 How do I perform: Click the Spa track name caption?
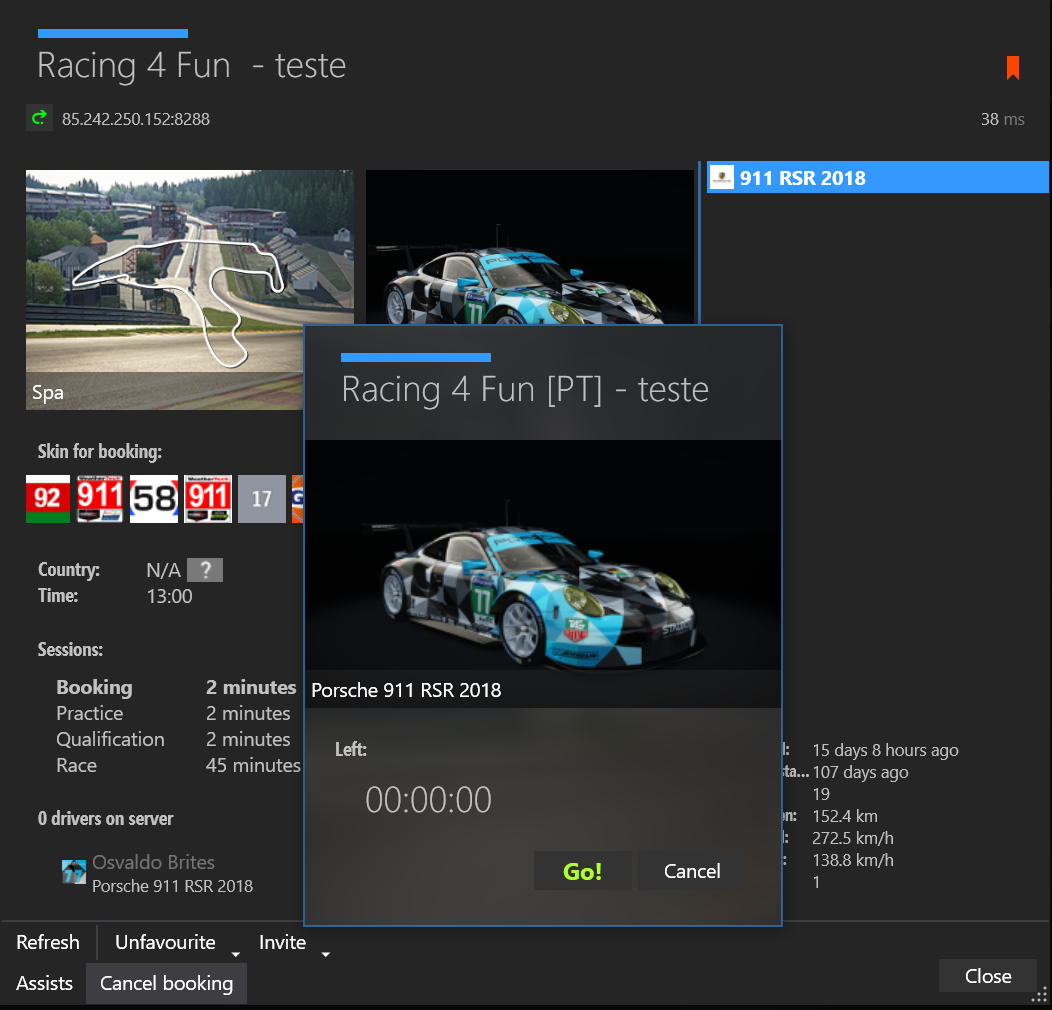click(x=48, y=392)
